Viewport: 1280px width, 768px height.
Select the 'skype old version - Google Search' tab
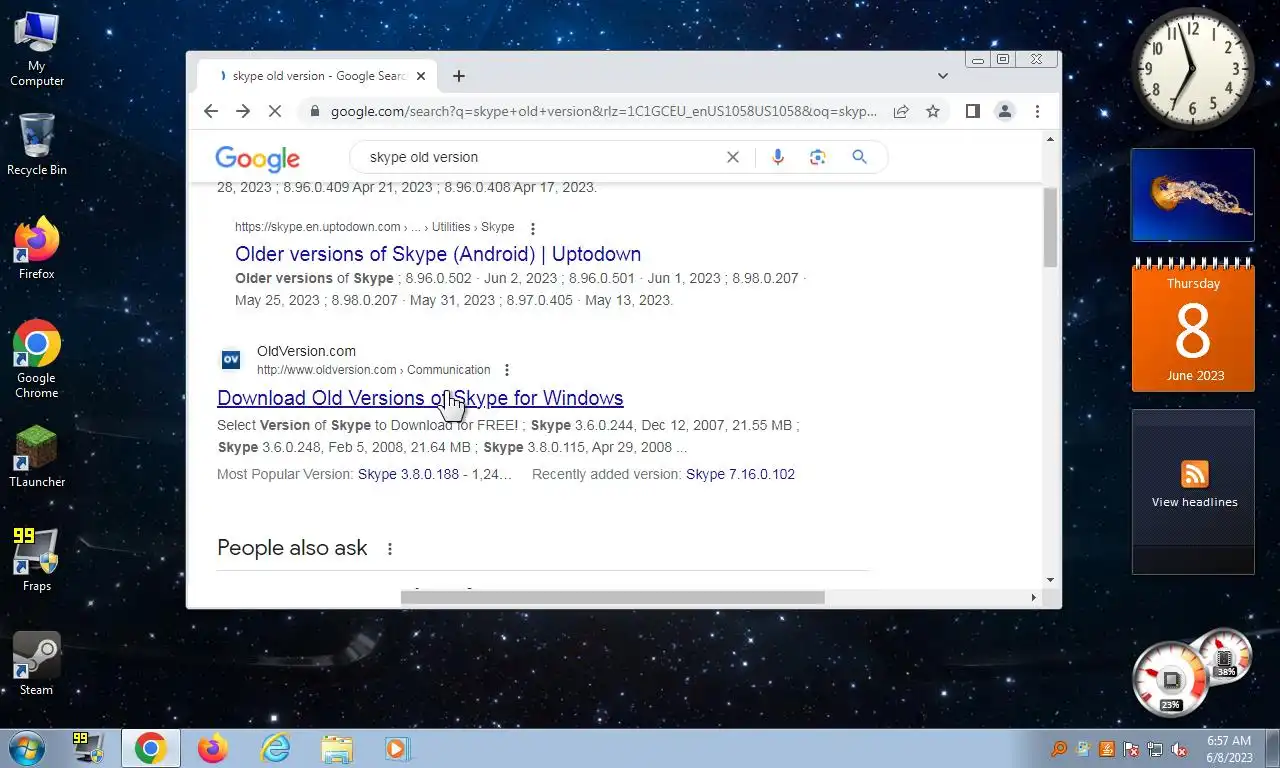click(x=316, y=76)
